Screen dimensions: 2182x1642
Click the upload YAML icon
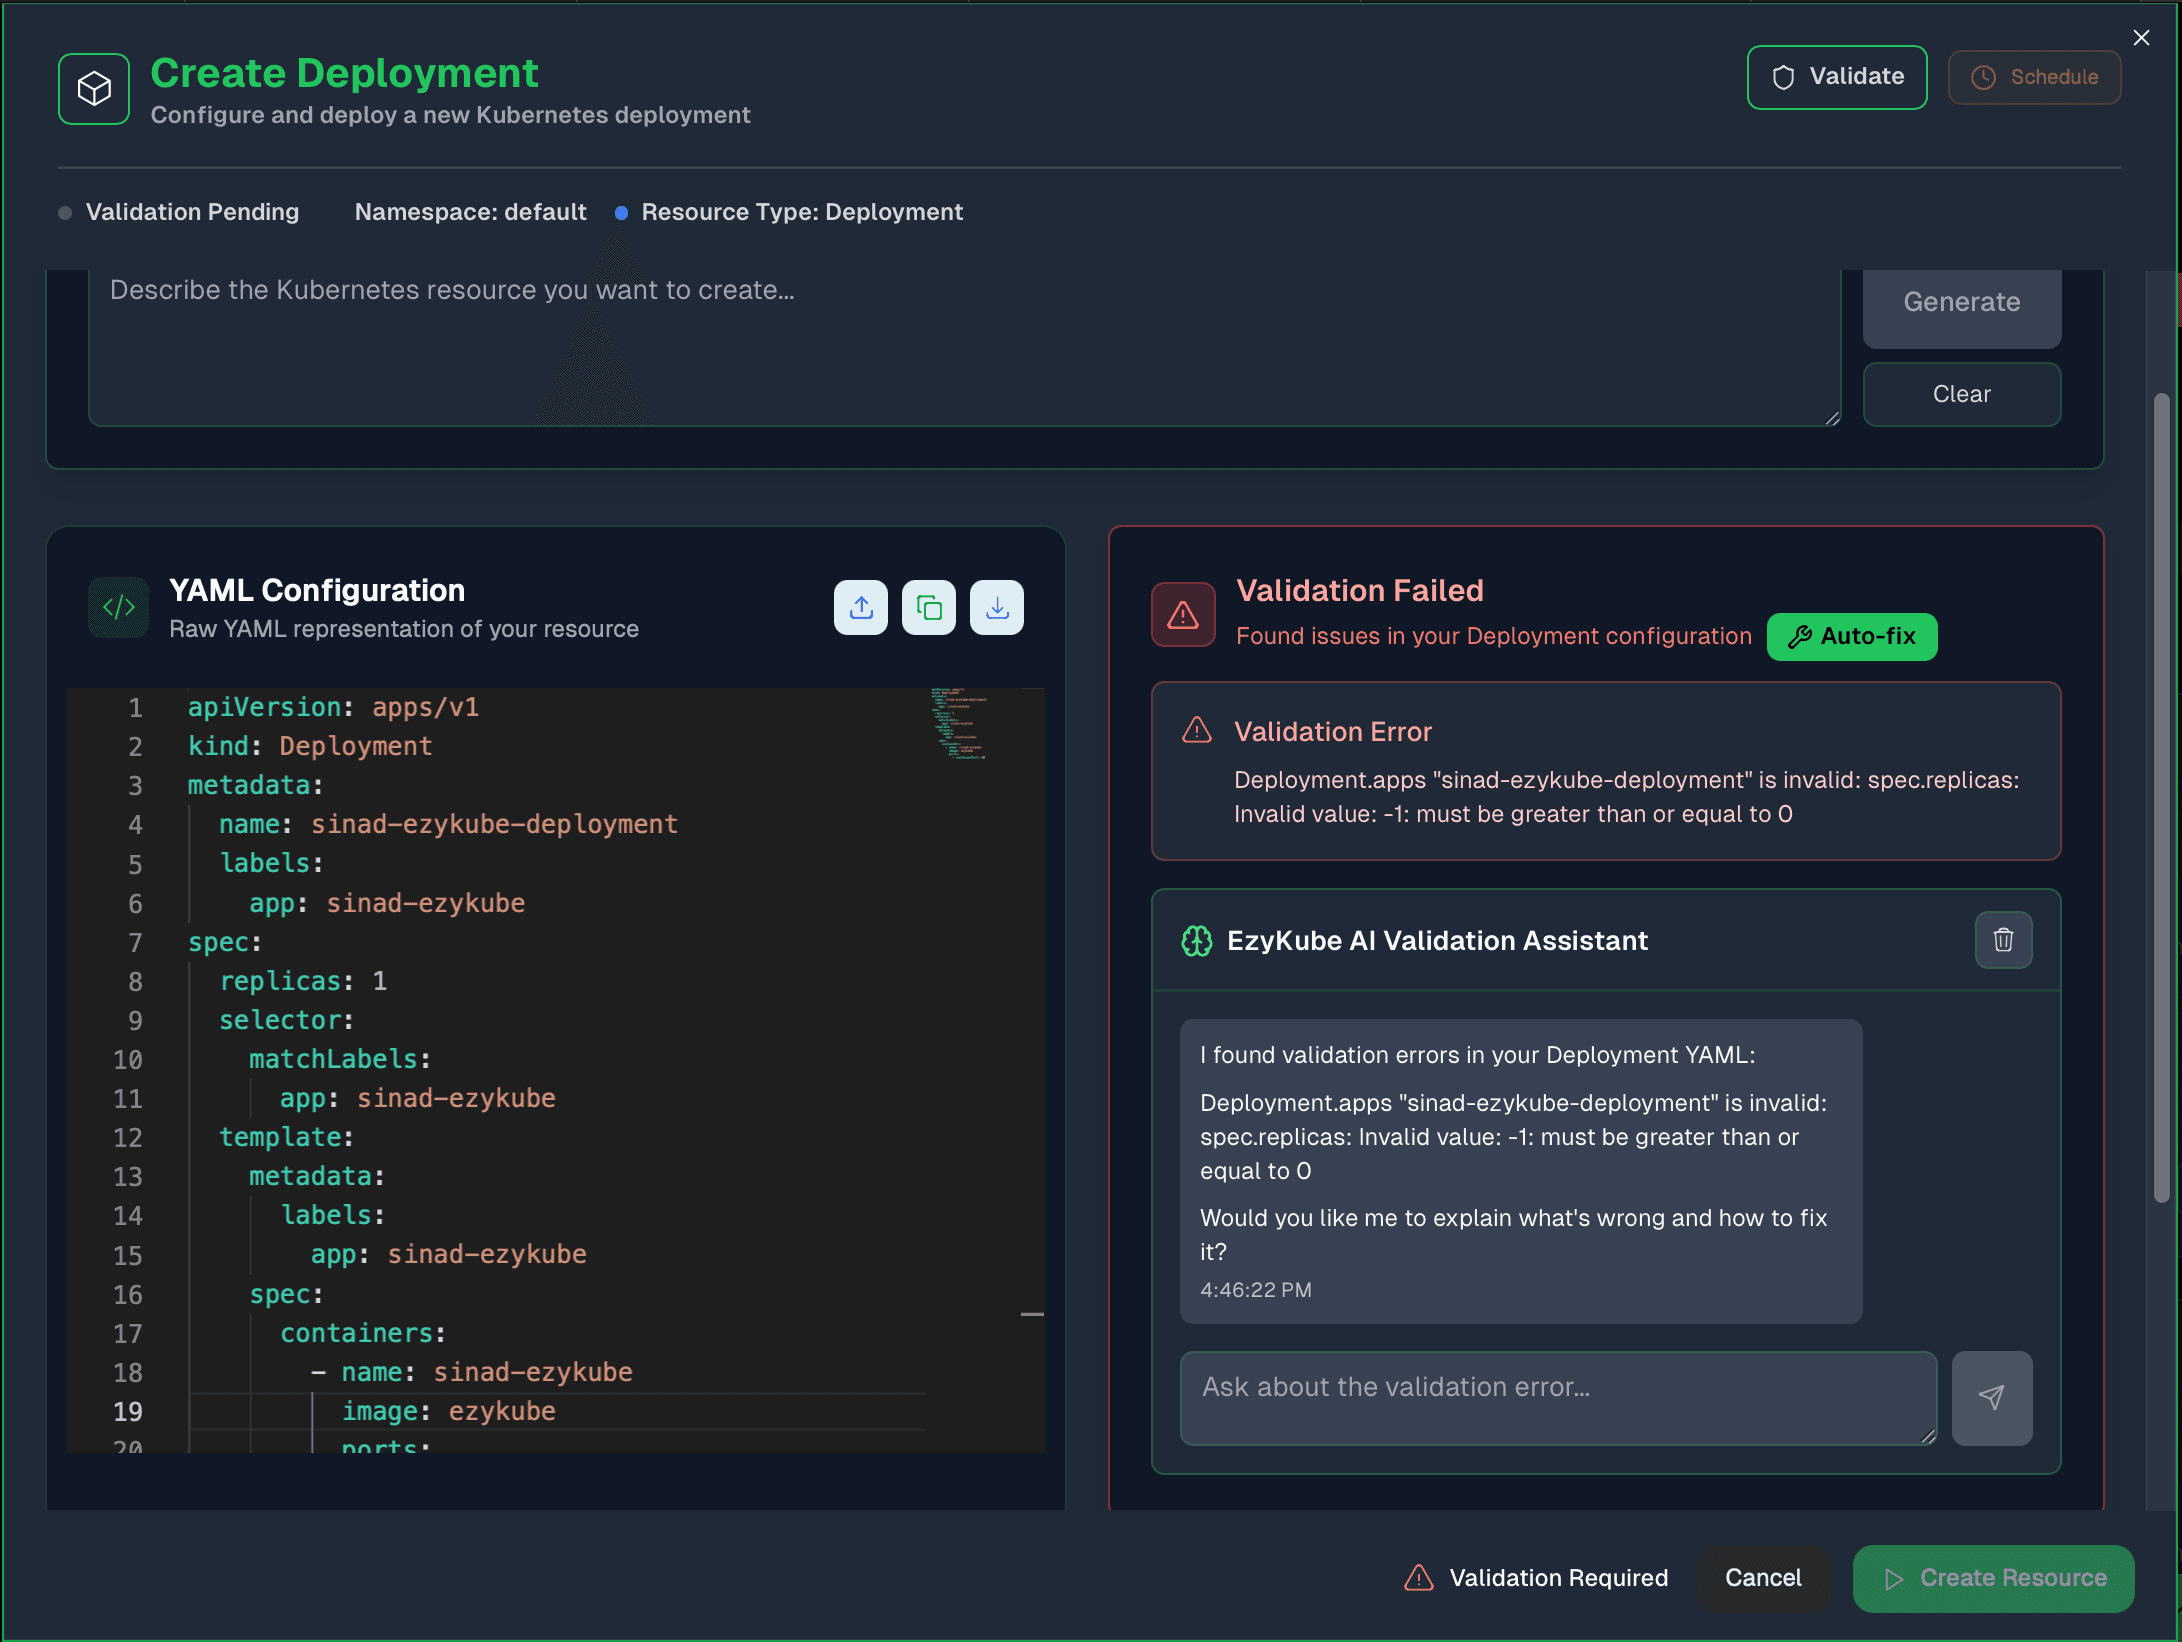[x=860, y=607]
